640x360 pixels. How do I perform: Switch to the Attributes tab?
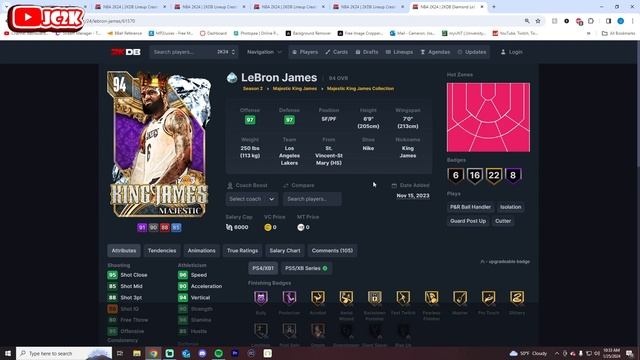124,251
